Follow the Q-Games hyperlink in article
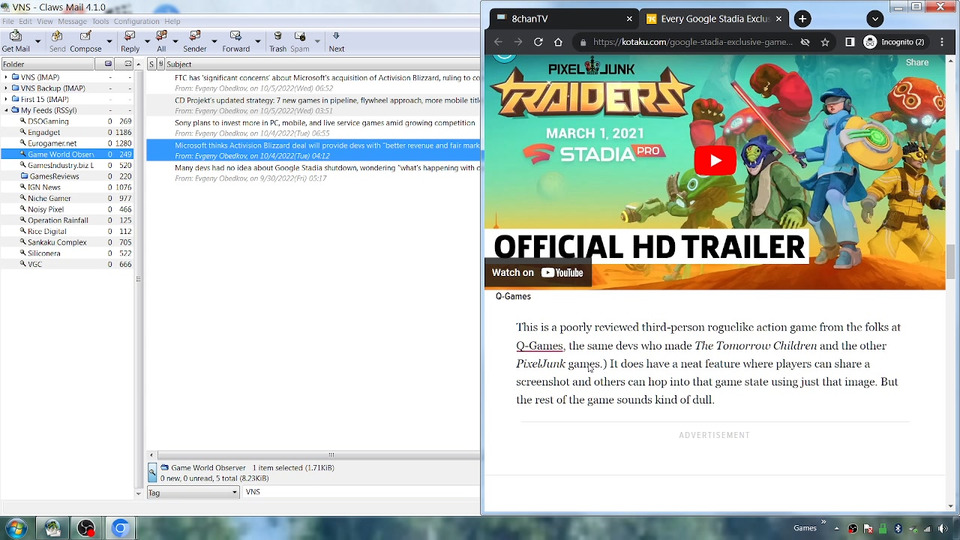 click(539, 346)
